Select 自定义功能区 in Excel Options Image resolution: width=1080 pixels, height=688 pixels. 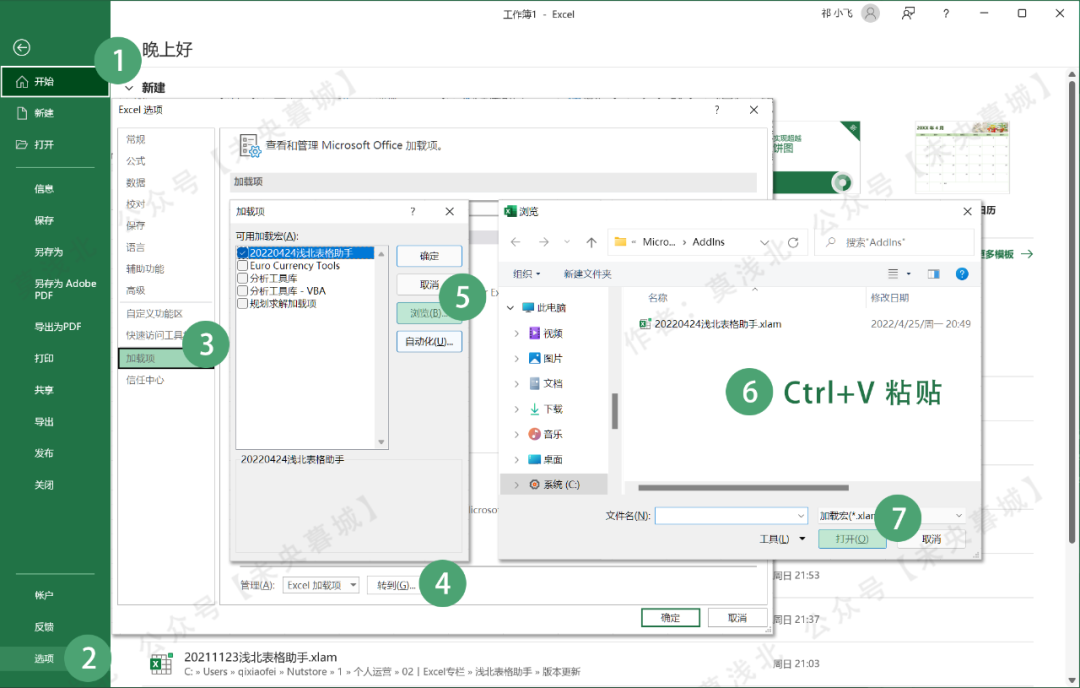(x=154, y=313)
